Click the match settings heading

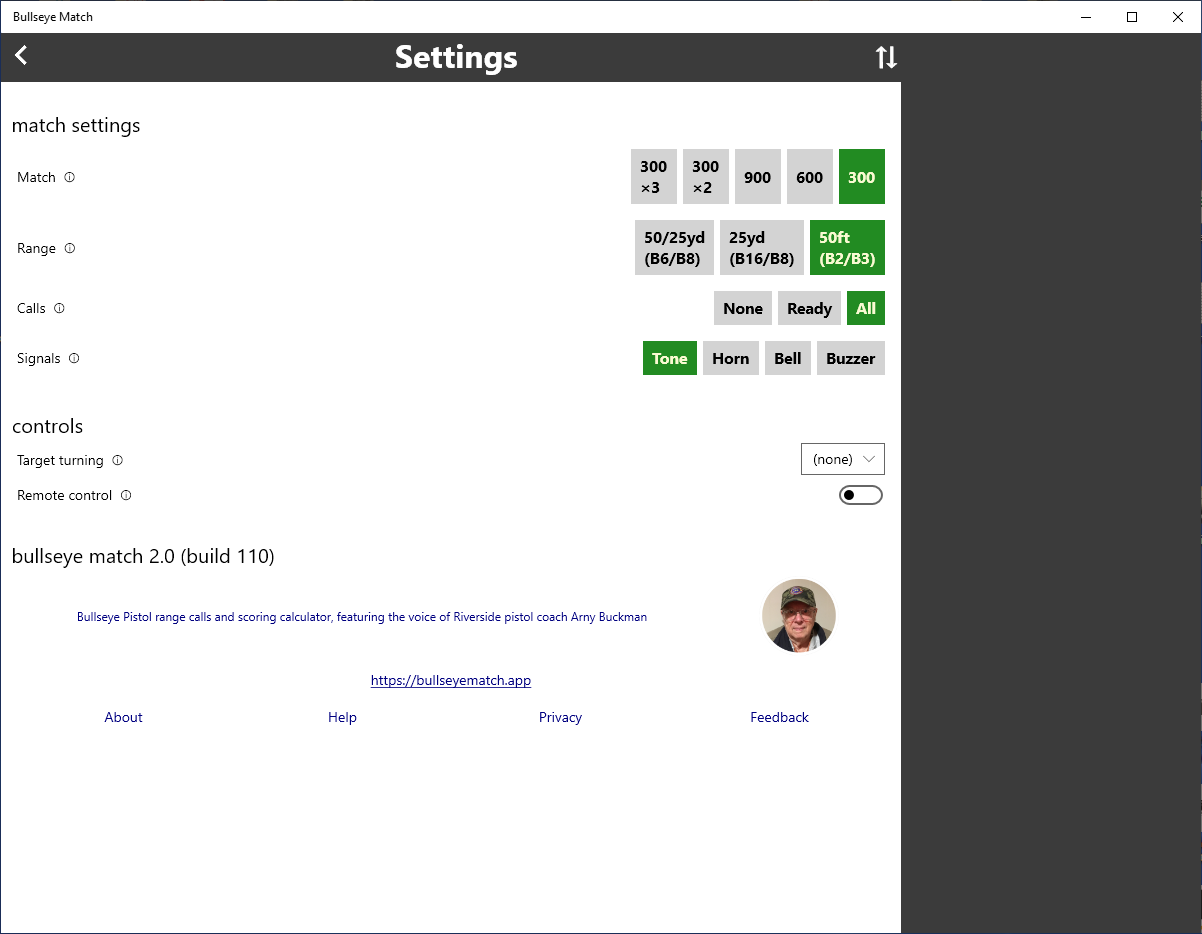76,126
